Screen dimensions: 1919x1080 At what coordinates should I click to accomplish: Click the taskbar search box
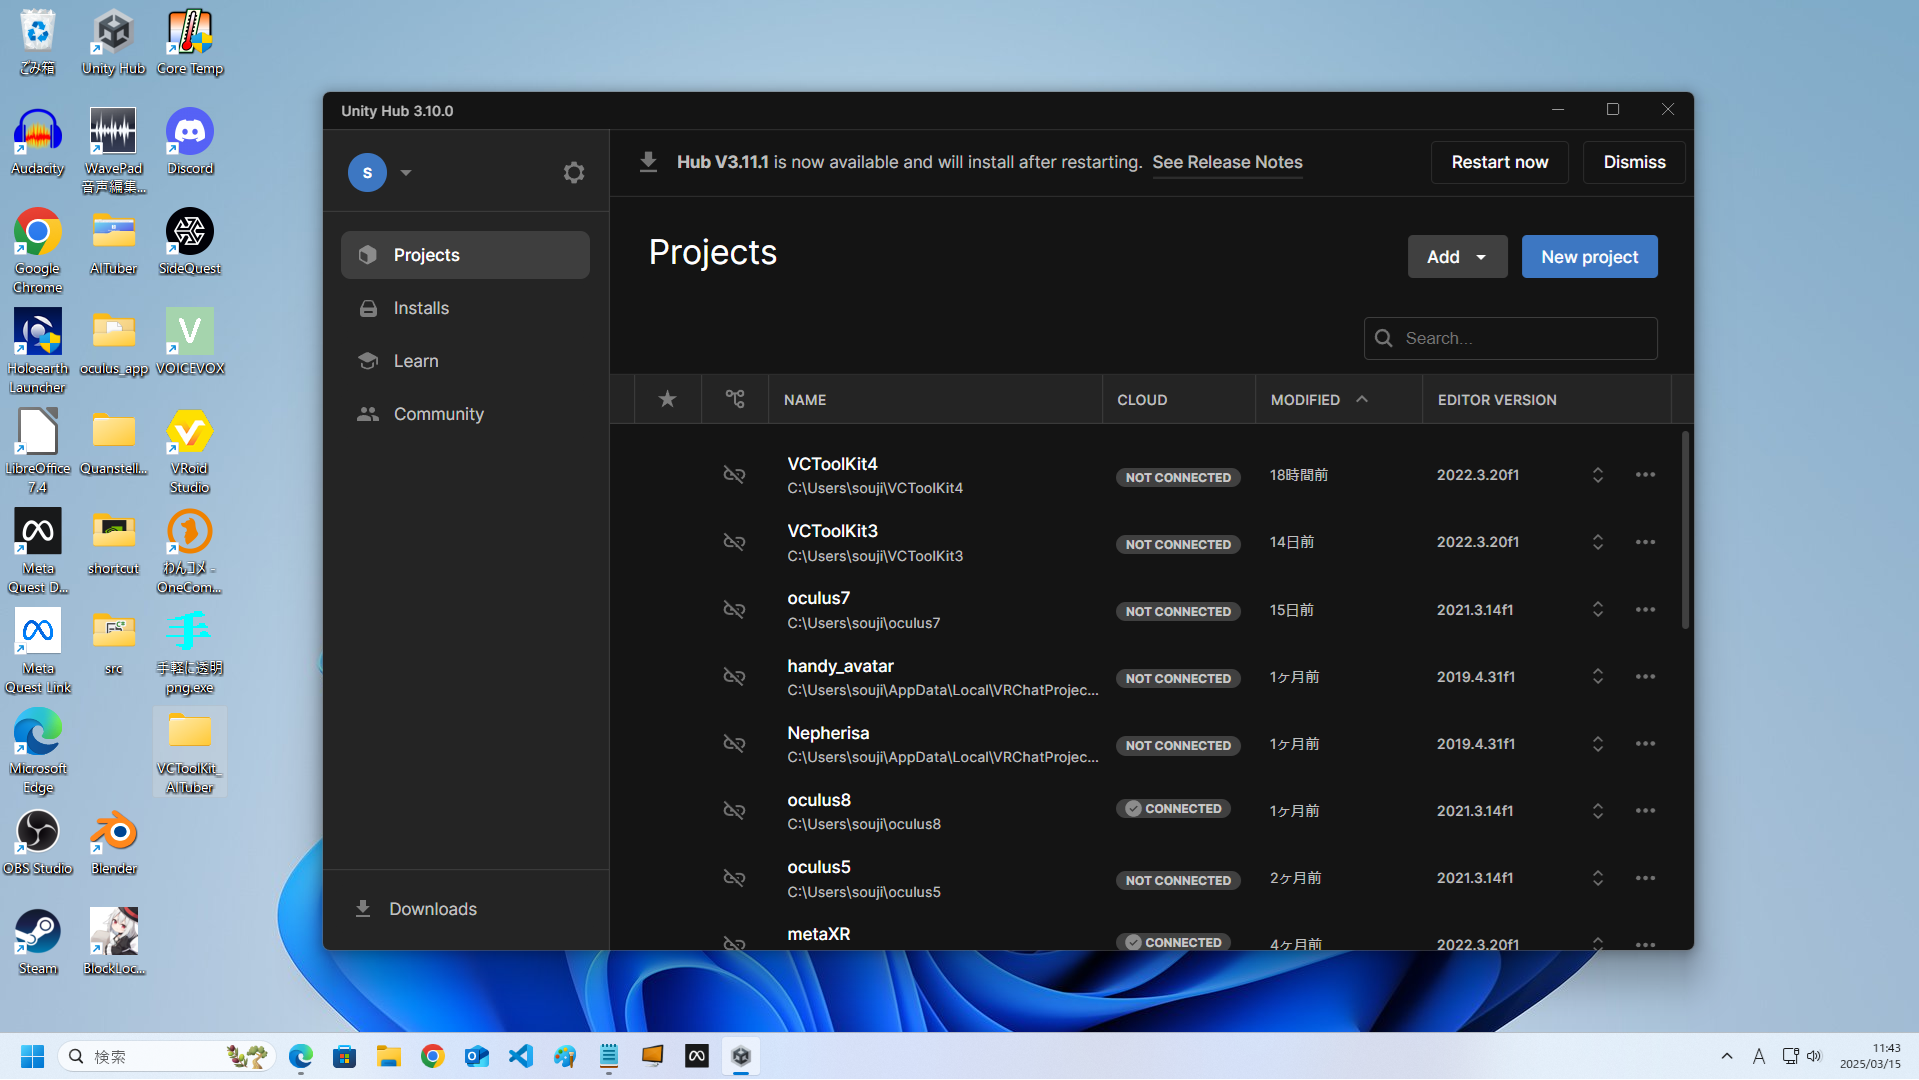(167, 1056)
